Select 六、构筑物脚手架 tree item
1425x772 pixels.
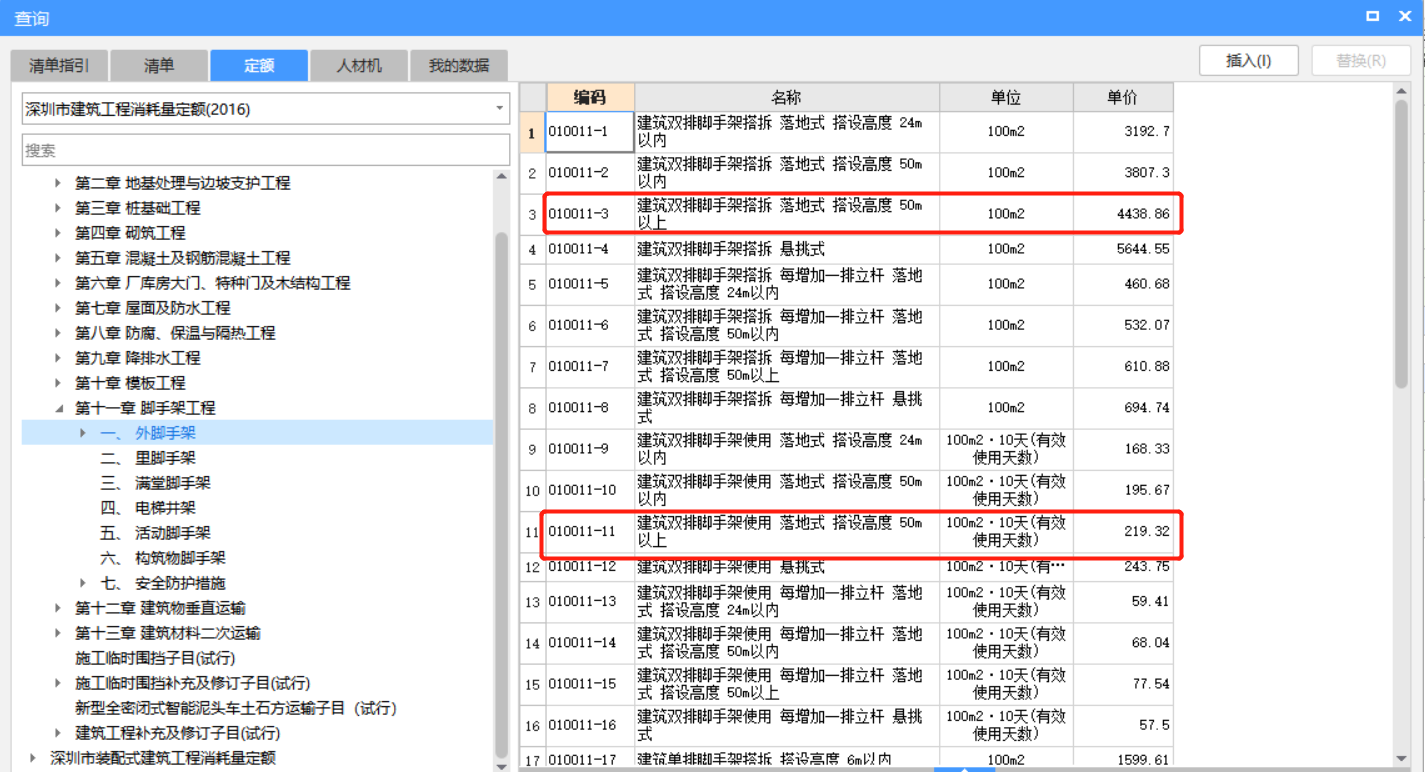(x=163, y=558)
